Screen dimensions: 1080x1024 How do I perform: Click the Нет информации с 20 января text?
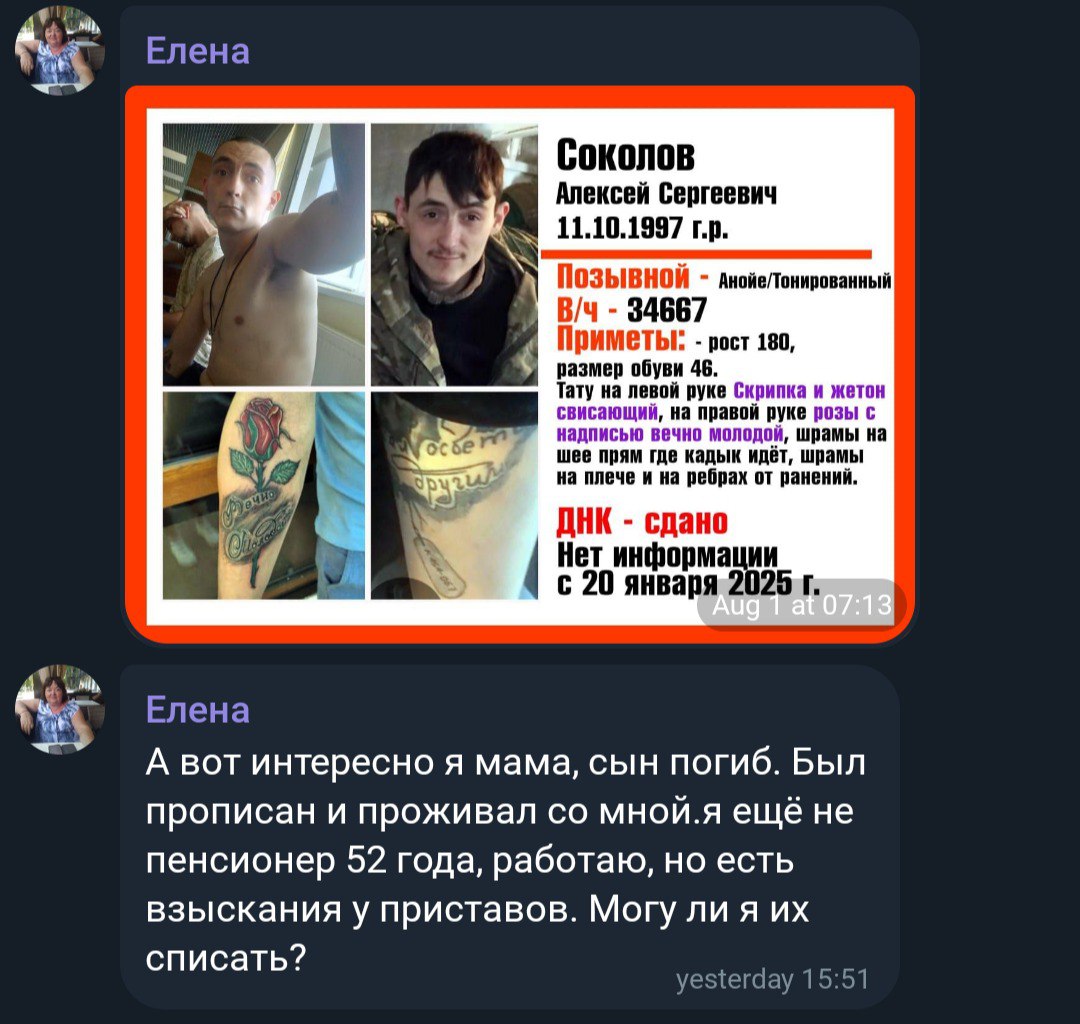tap(688, 569)
